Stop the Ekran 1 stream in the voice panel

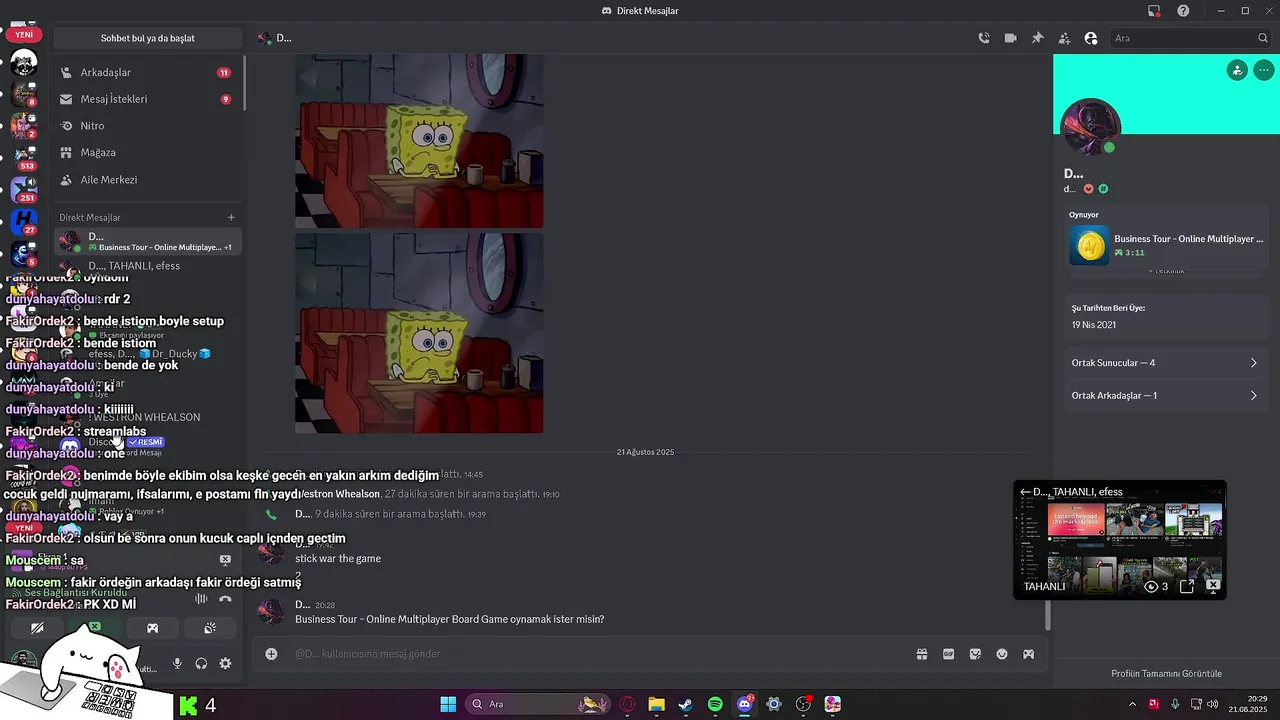point(225,560)
